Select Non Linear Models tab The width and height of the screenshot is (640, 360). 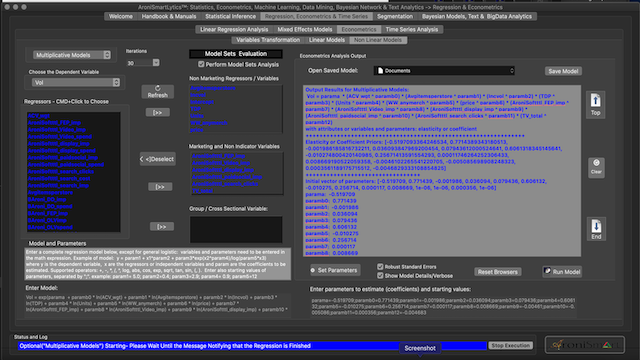pyautogui.click(x=378, y=40)
